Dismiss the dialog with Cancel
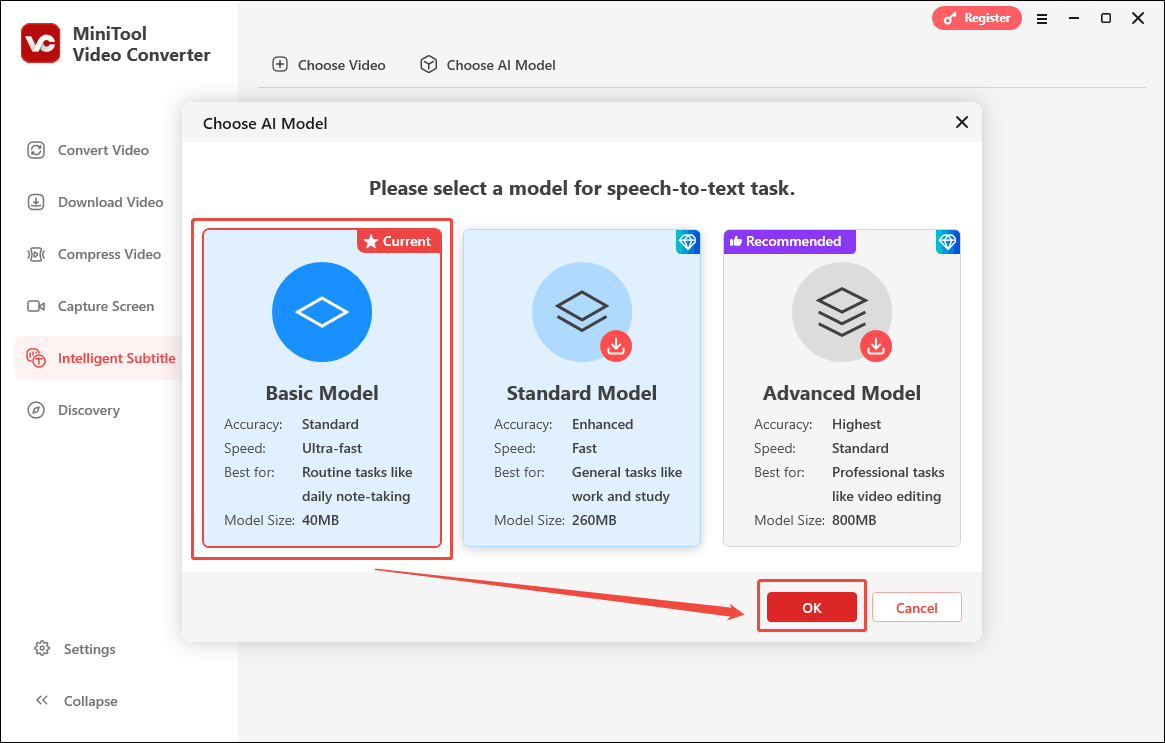Screen dimensions: 1165x743 [x=916, y=607]
